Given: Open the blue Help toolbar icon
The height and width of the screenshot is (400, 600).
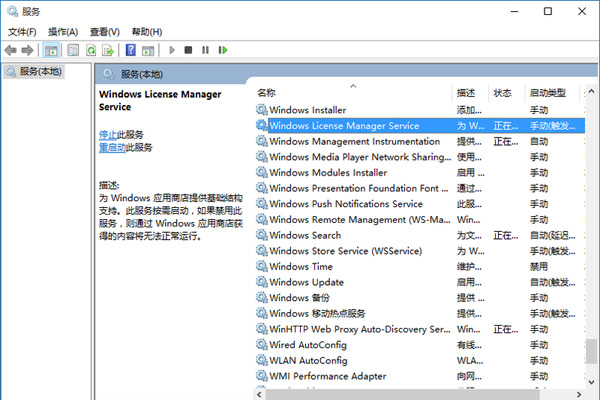Looking at the screenshot, I should [x=130, y=49].
